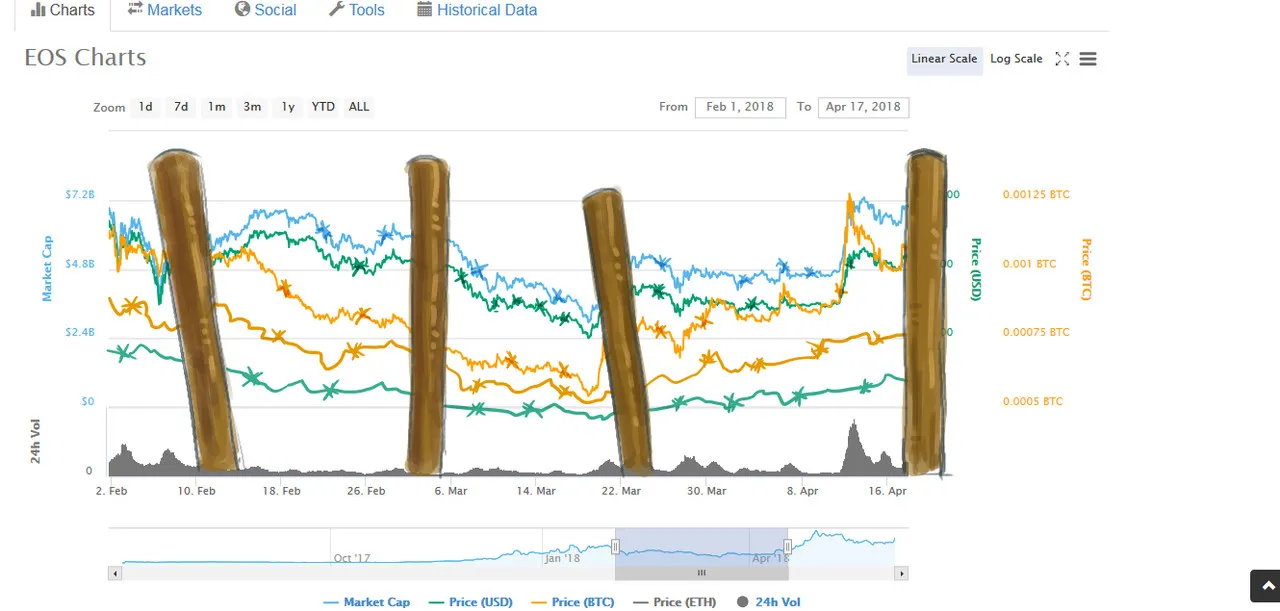This screenshot has height=611, width=1280.
Task: Toggle Price (BTC) series in legend
Action: coord(573,602)
